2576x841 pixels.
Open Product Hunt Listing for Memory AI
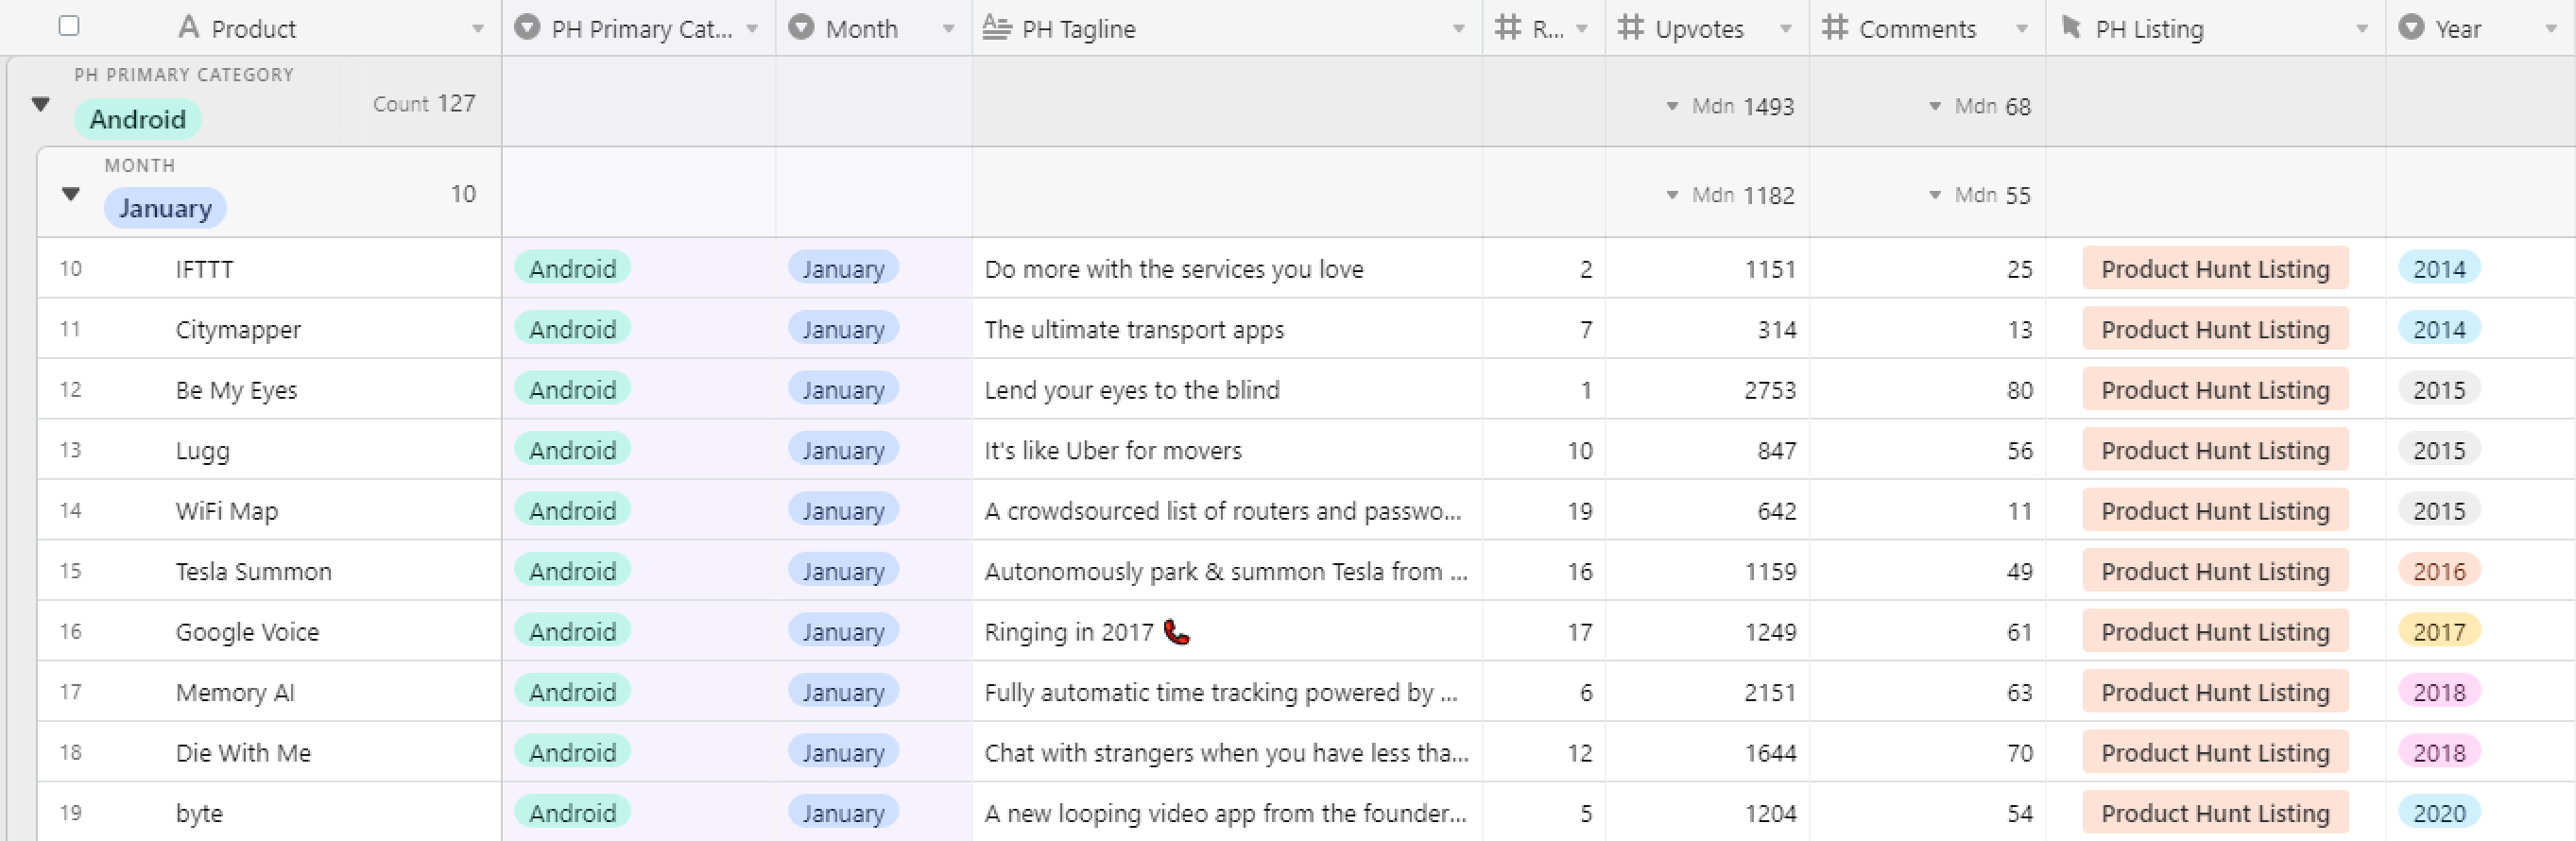2215,692
